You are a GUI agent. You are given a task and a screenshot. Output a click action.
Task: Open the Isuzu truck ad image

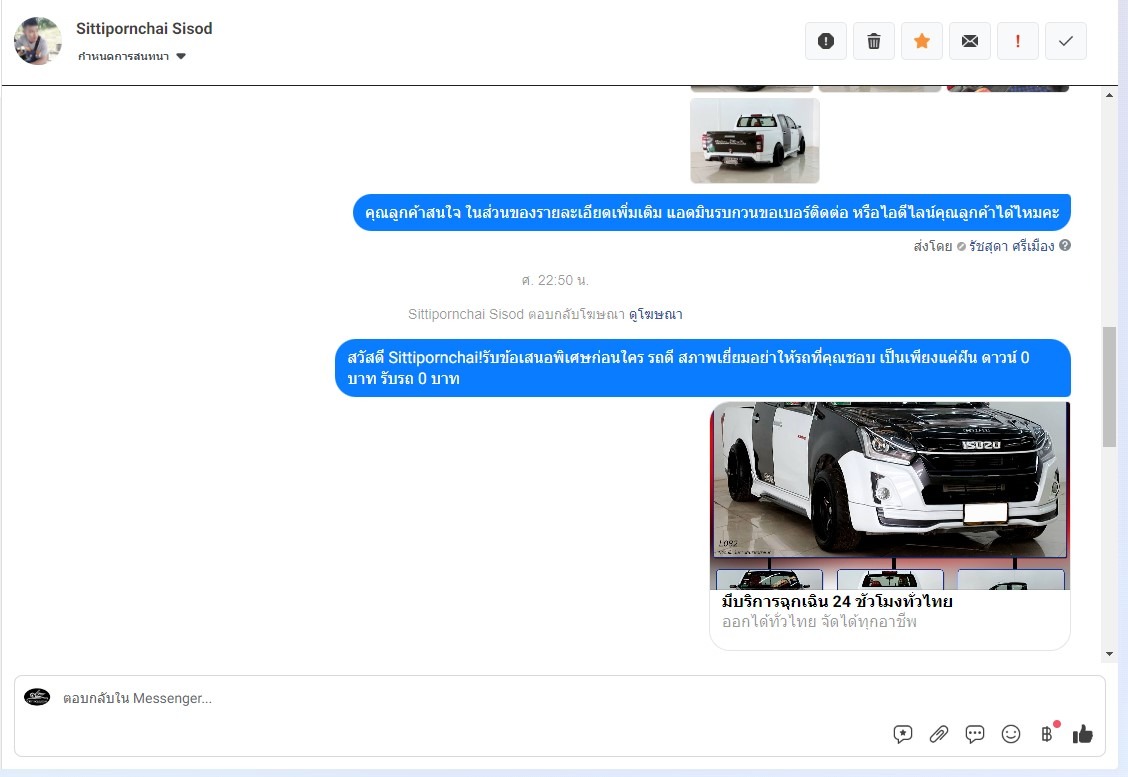(x=890, y=496)
